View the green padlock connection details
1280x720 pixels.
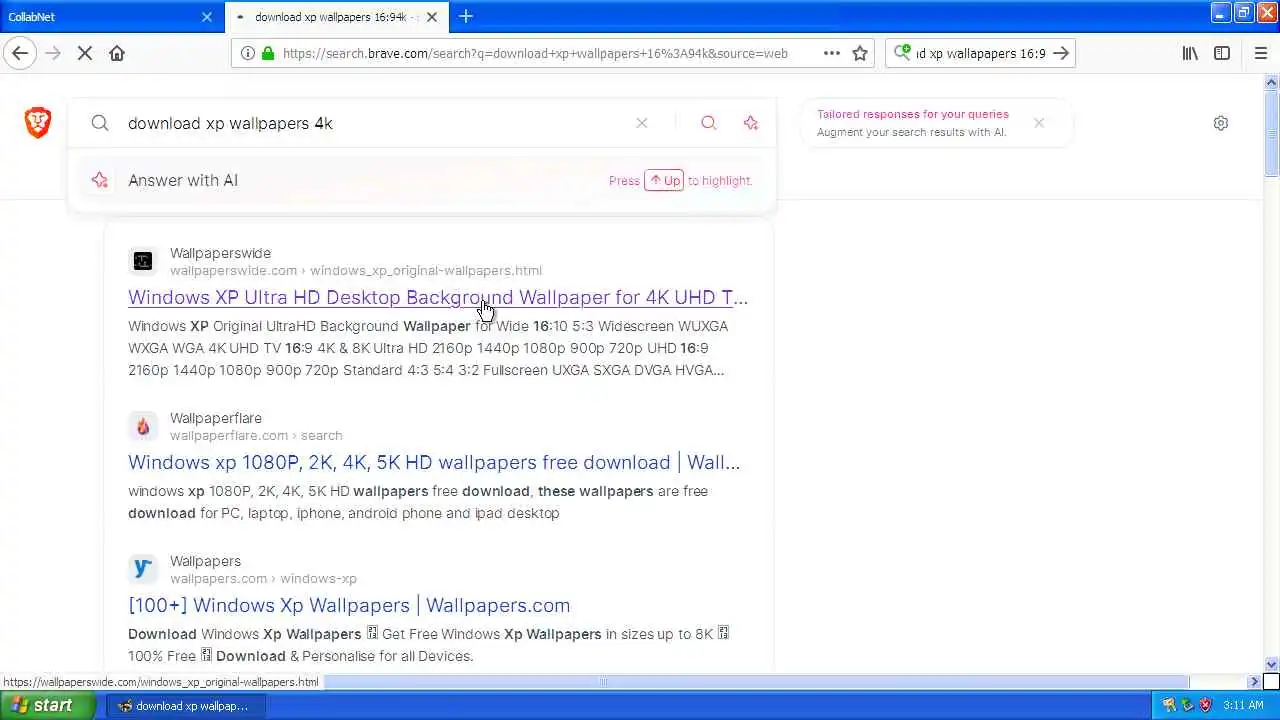268,53
